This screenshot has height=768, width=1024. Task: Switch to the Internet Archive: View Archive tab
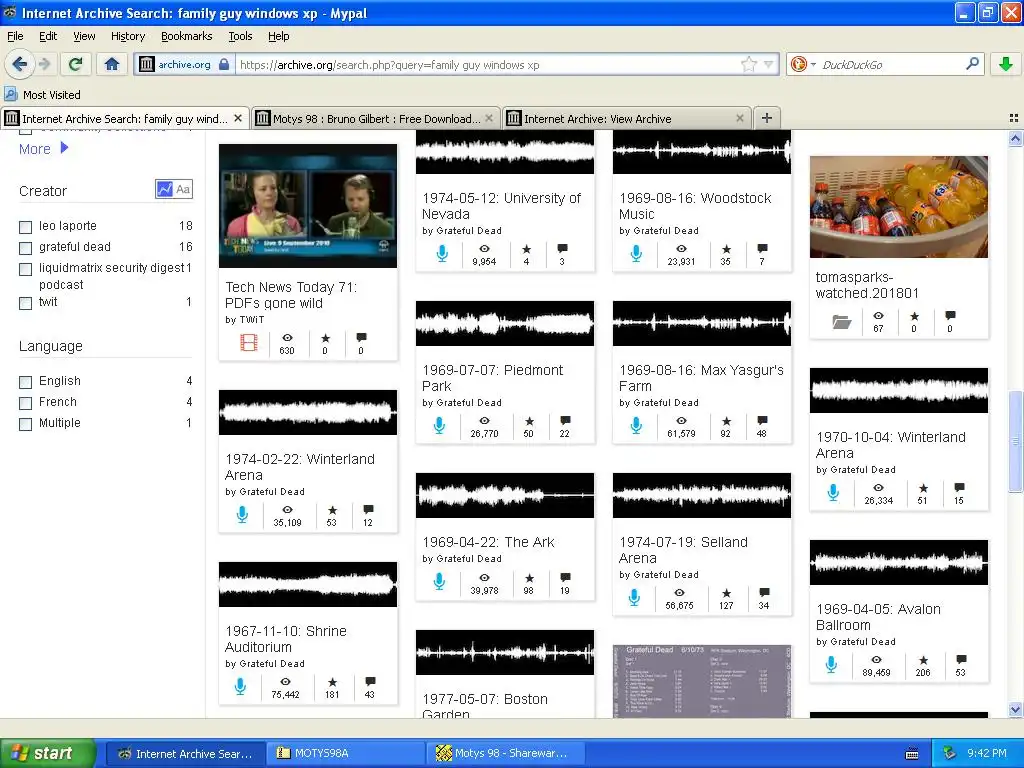[627, 118]
